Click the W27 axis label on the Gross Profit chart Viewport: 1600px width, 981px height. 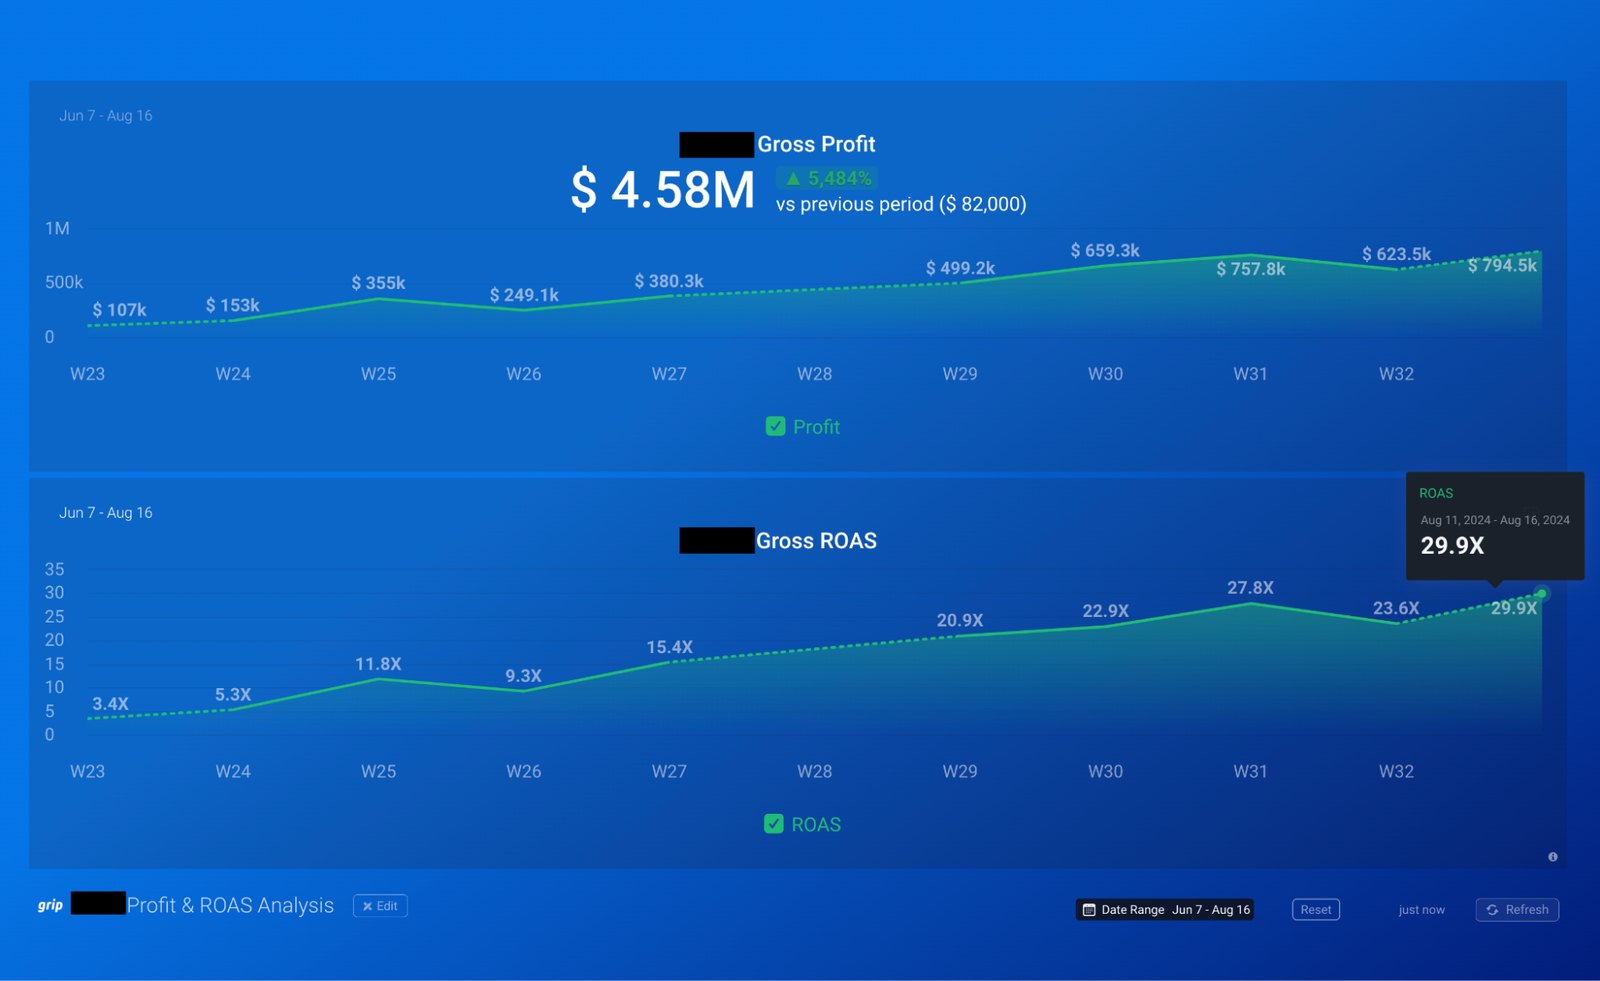pyautogui.click(x=669, y=374)
